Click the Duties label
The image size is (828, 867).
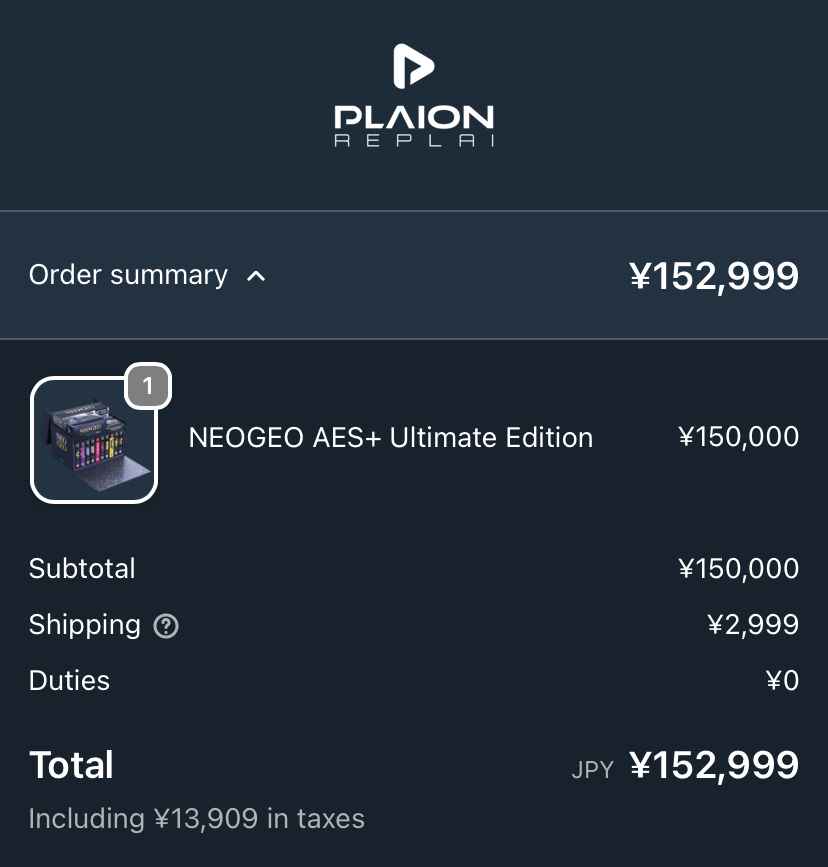pos(69,680)
